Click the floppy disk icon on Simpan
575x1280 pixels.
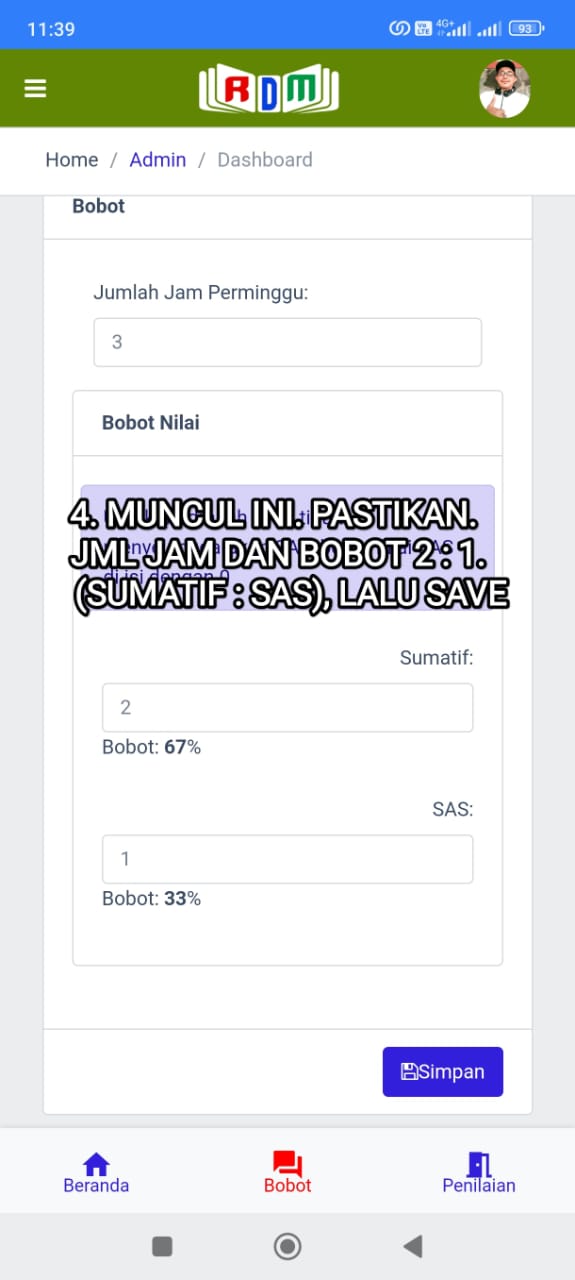coord(409,1072)
